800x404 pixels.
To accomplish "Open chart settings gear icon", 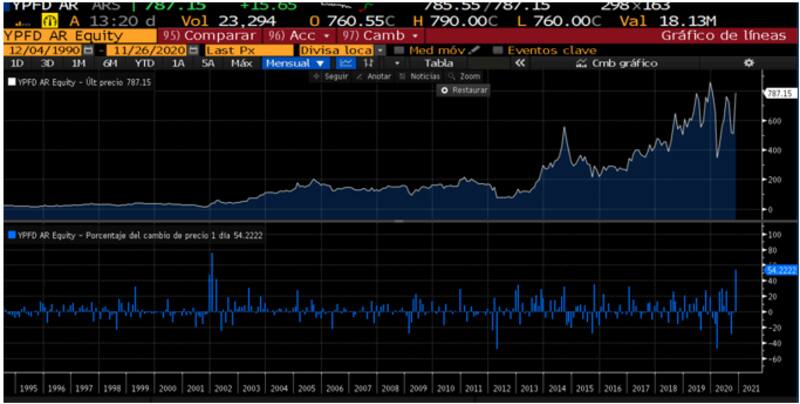I will pos(748,63).
